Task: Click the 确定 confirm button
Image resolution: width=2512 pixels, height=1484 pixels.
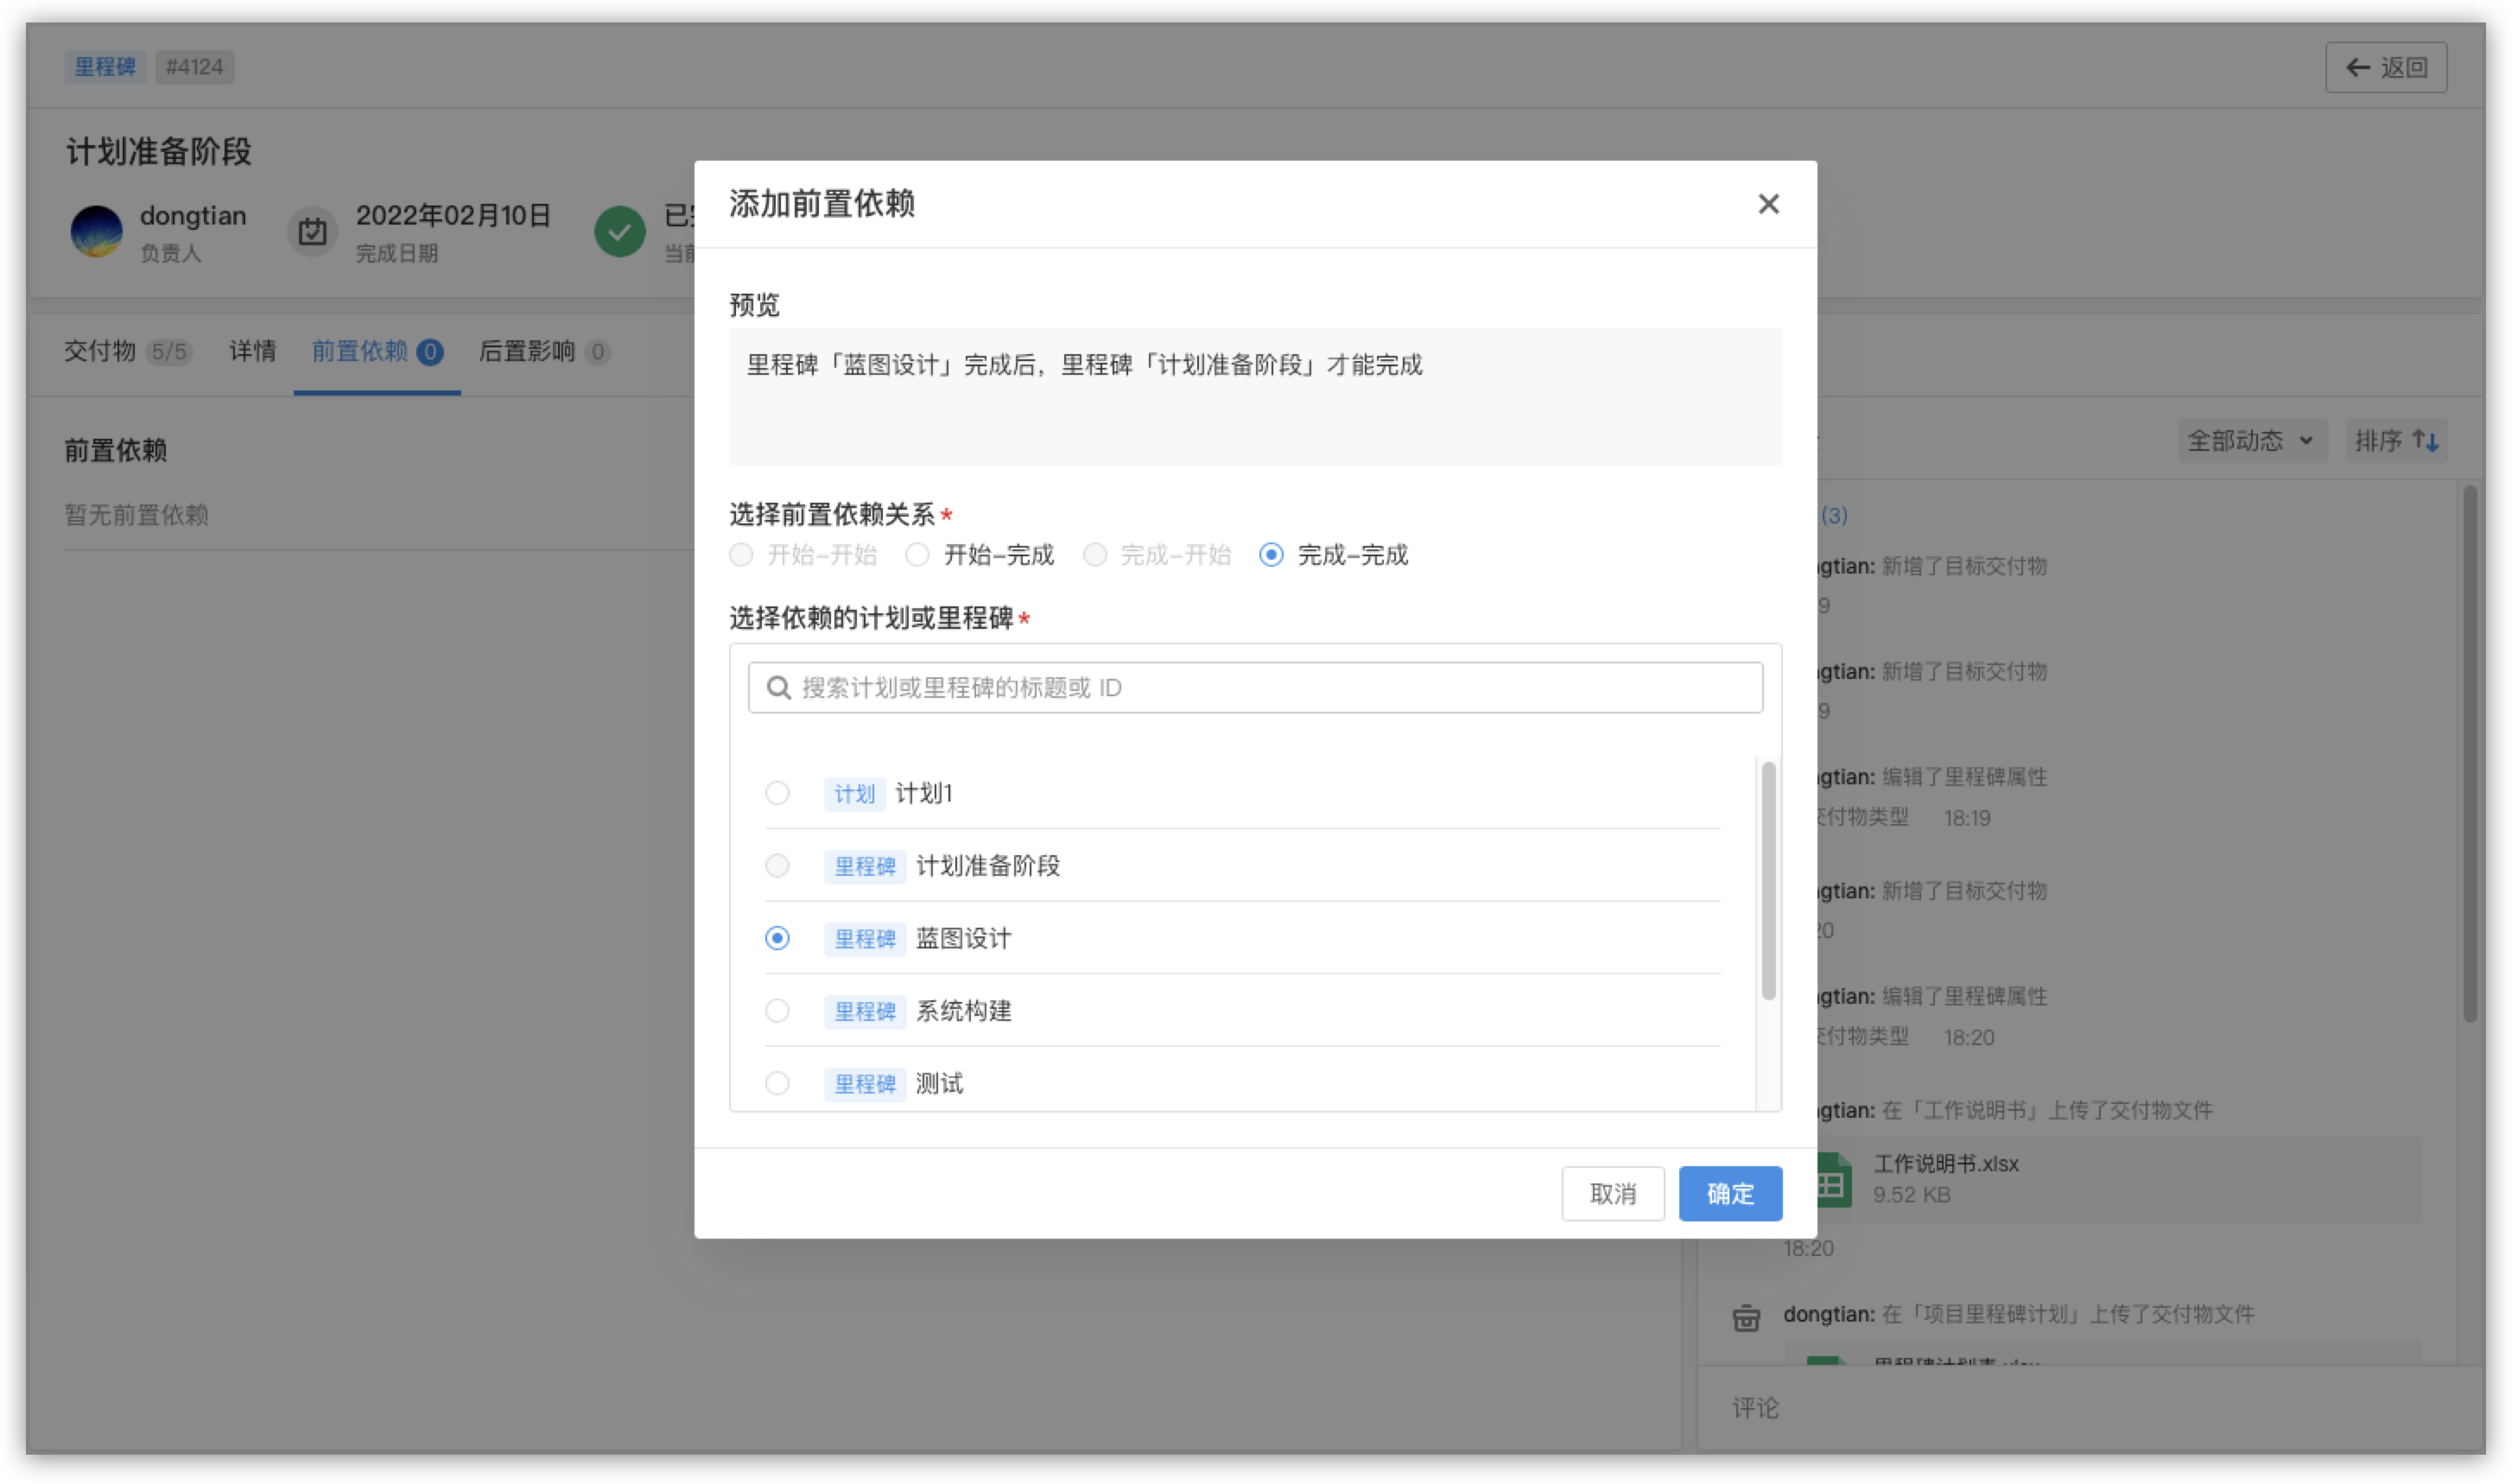Action: click(1730, 1193)
